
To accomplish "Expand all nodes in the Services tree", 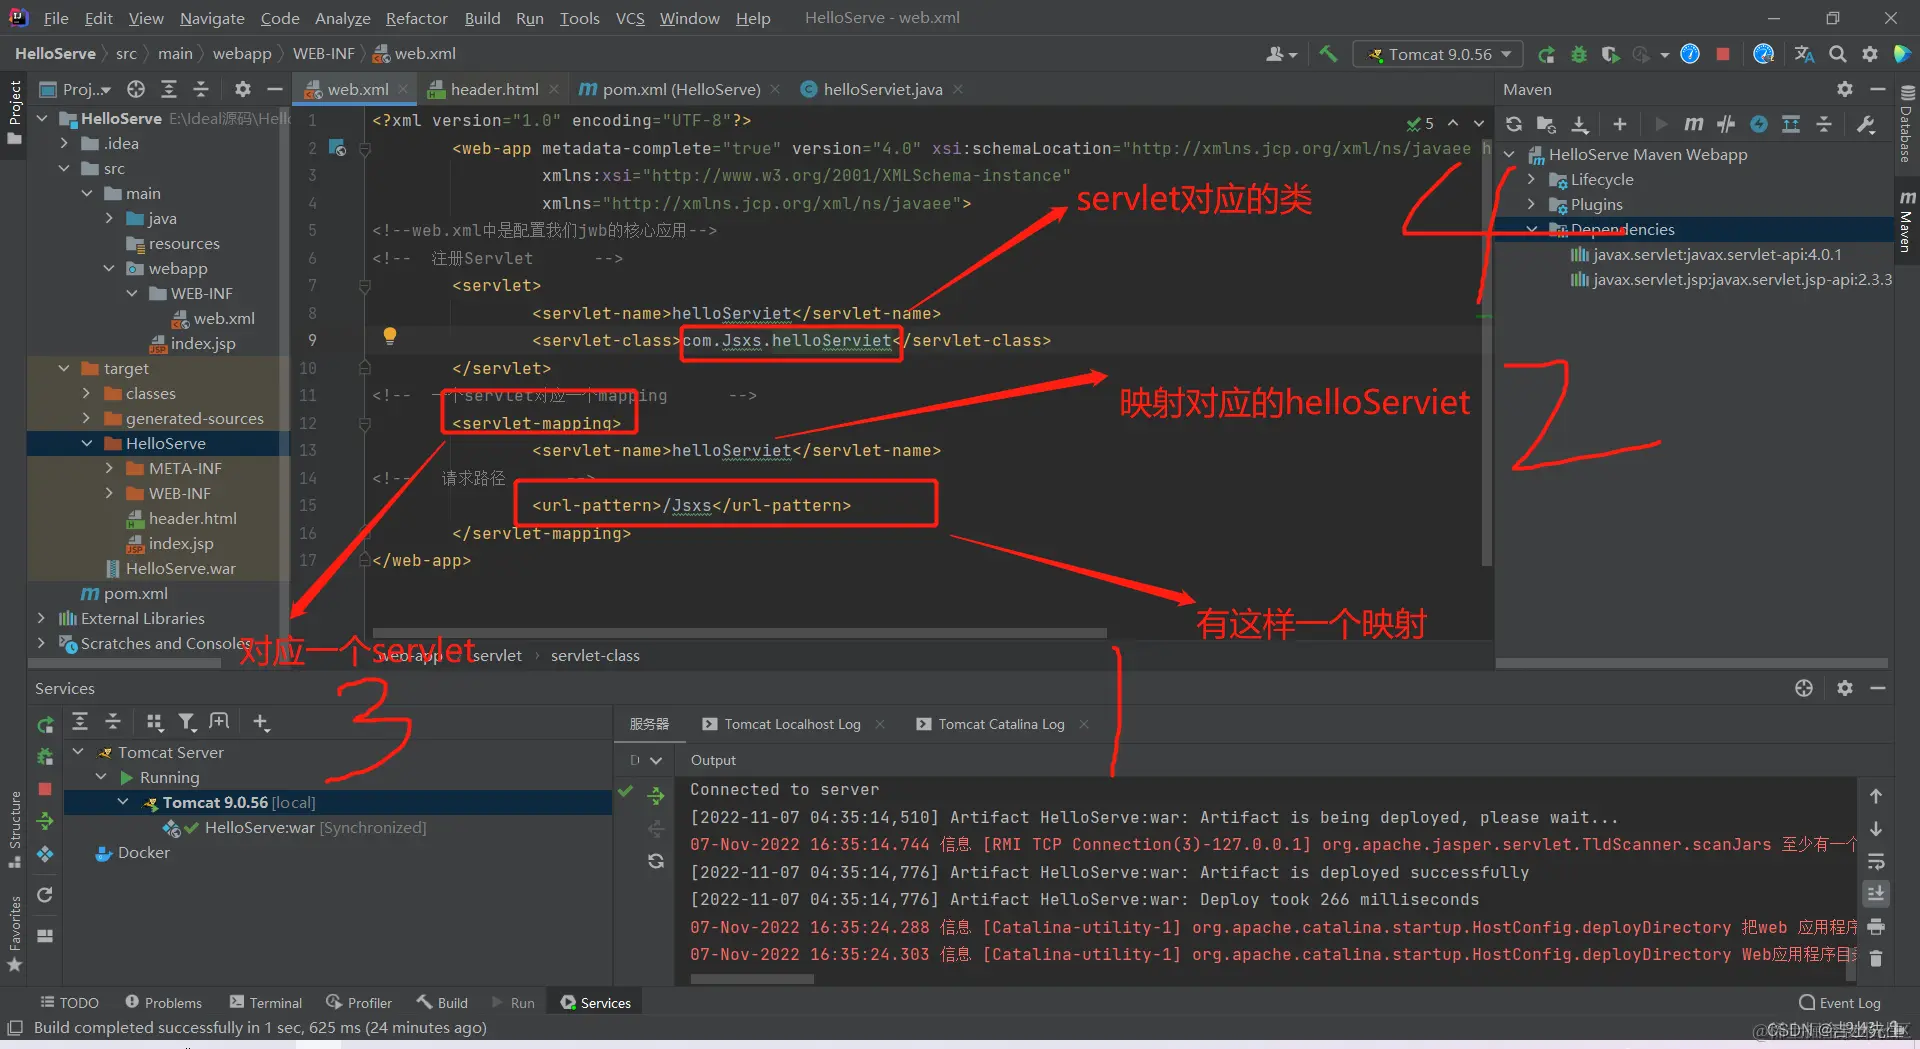I will tap(80, 722).
